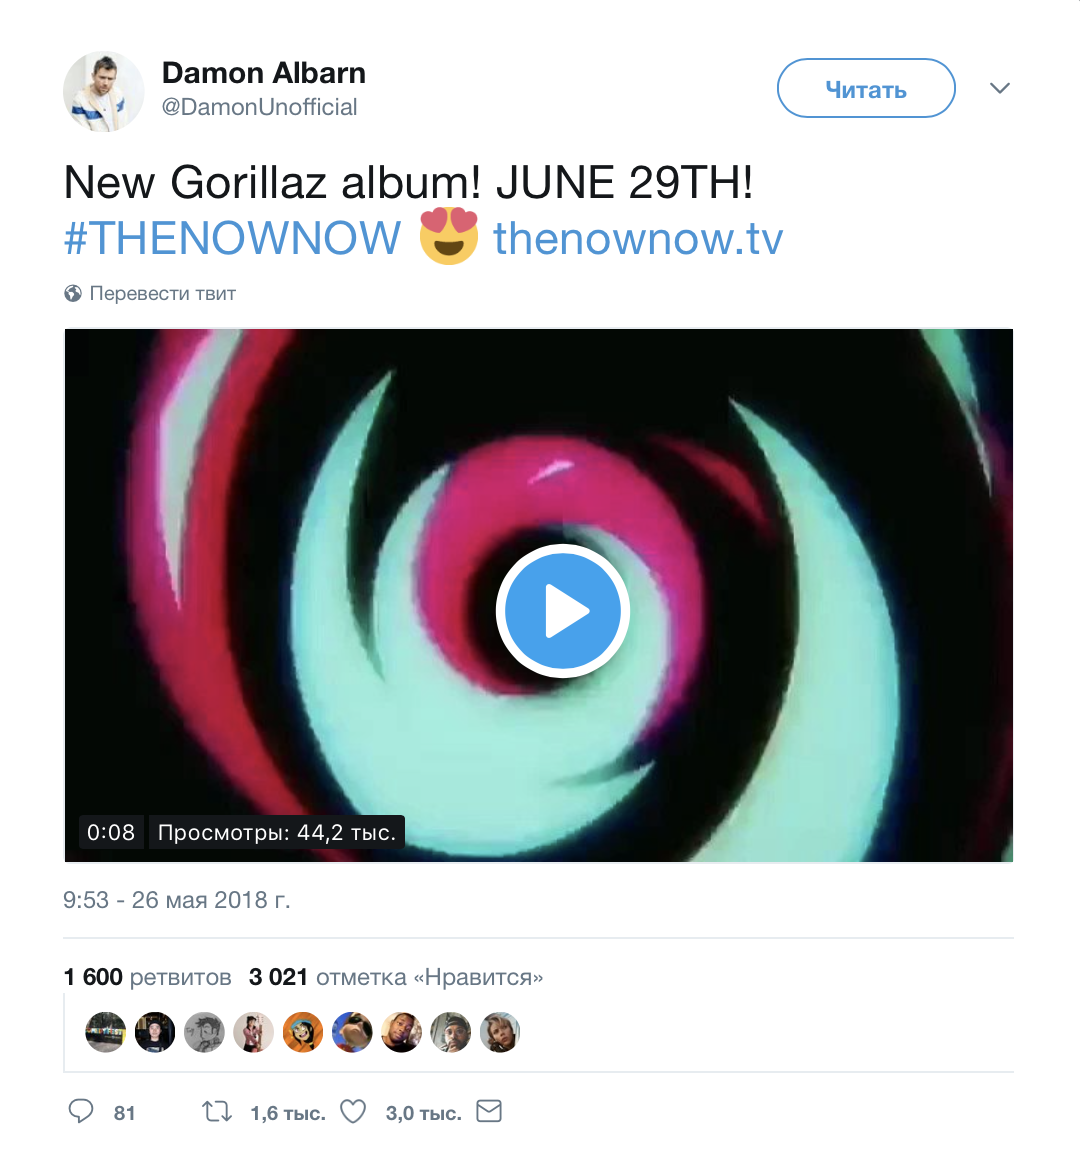Viewport: 1080px width, 1158px height.
Task: Like the tweet with the heart icon
Action: pos(353,1111)
